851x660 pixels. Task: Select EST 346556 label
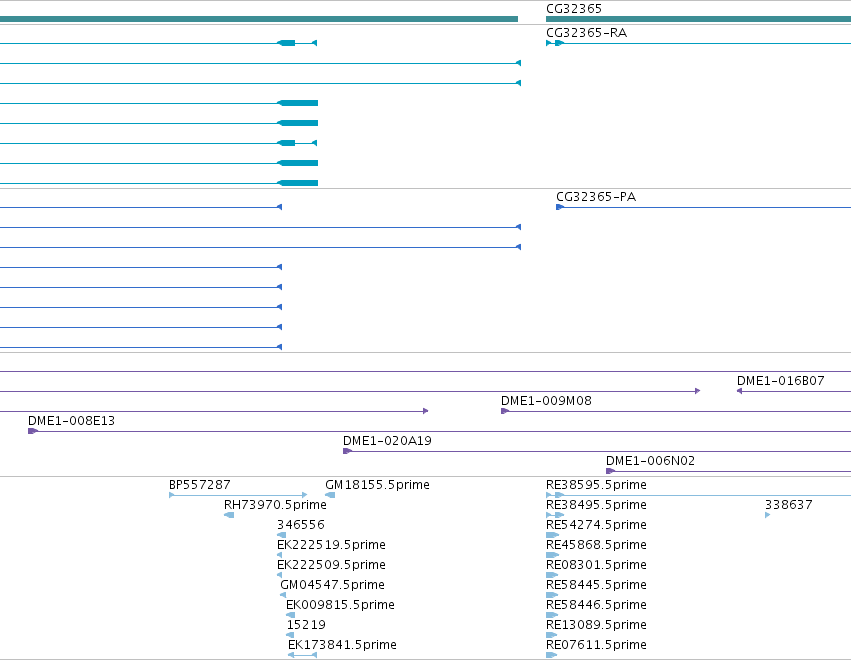coord(301,525)
